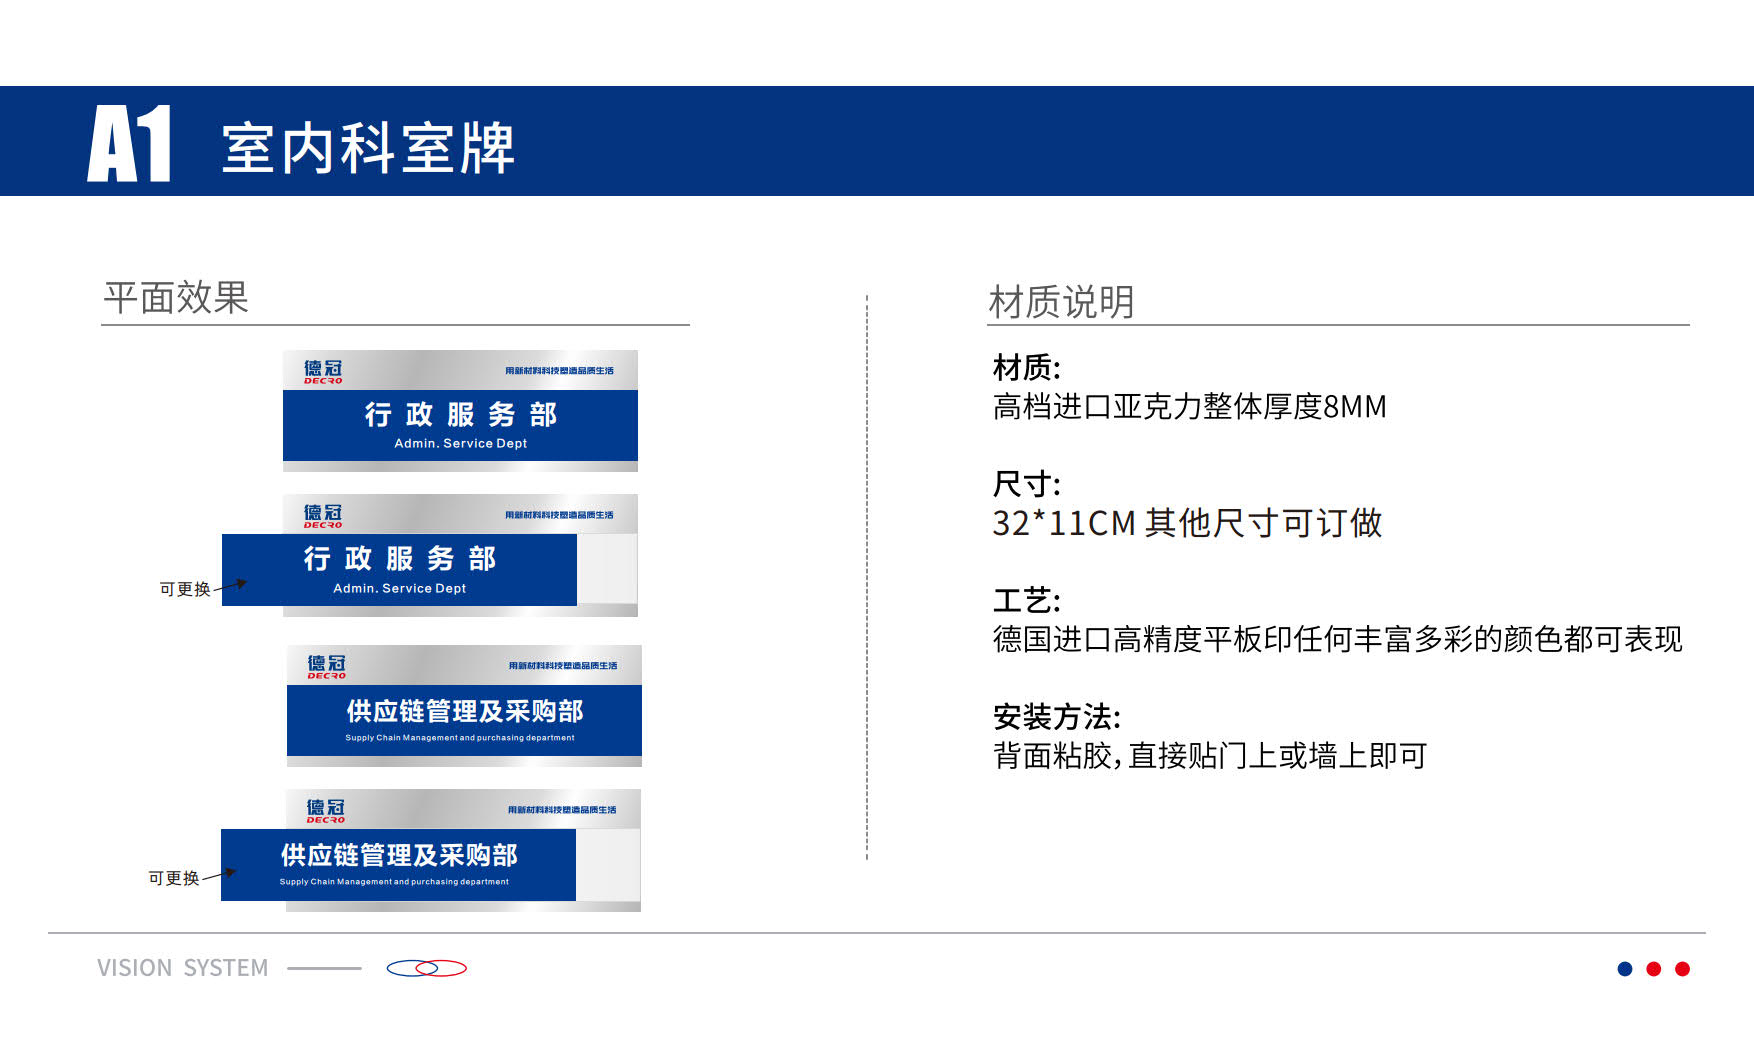Viewport: 1754px width, 1063px height.
Task: Click the 室内科室牌 title text
Action: [368, 149]
